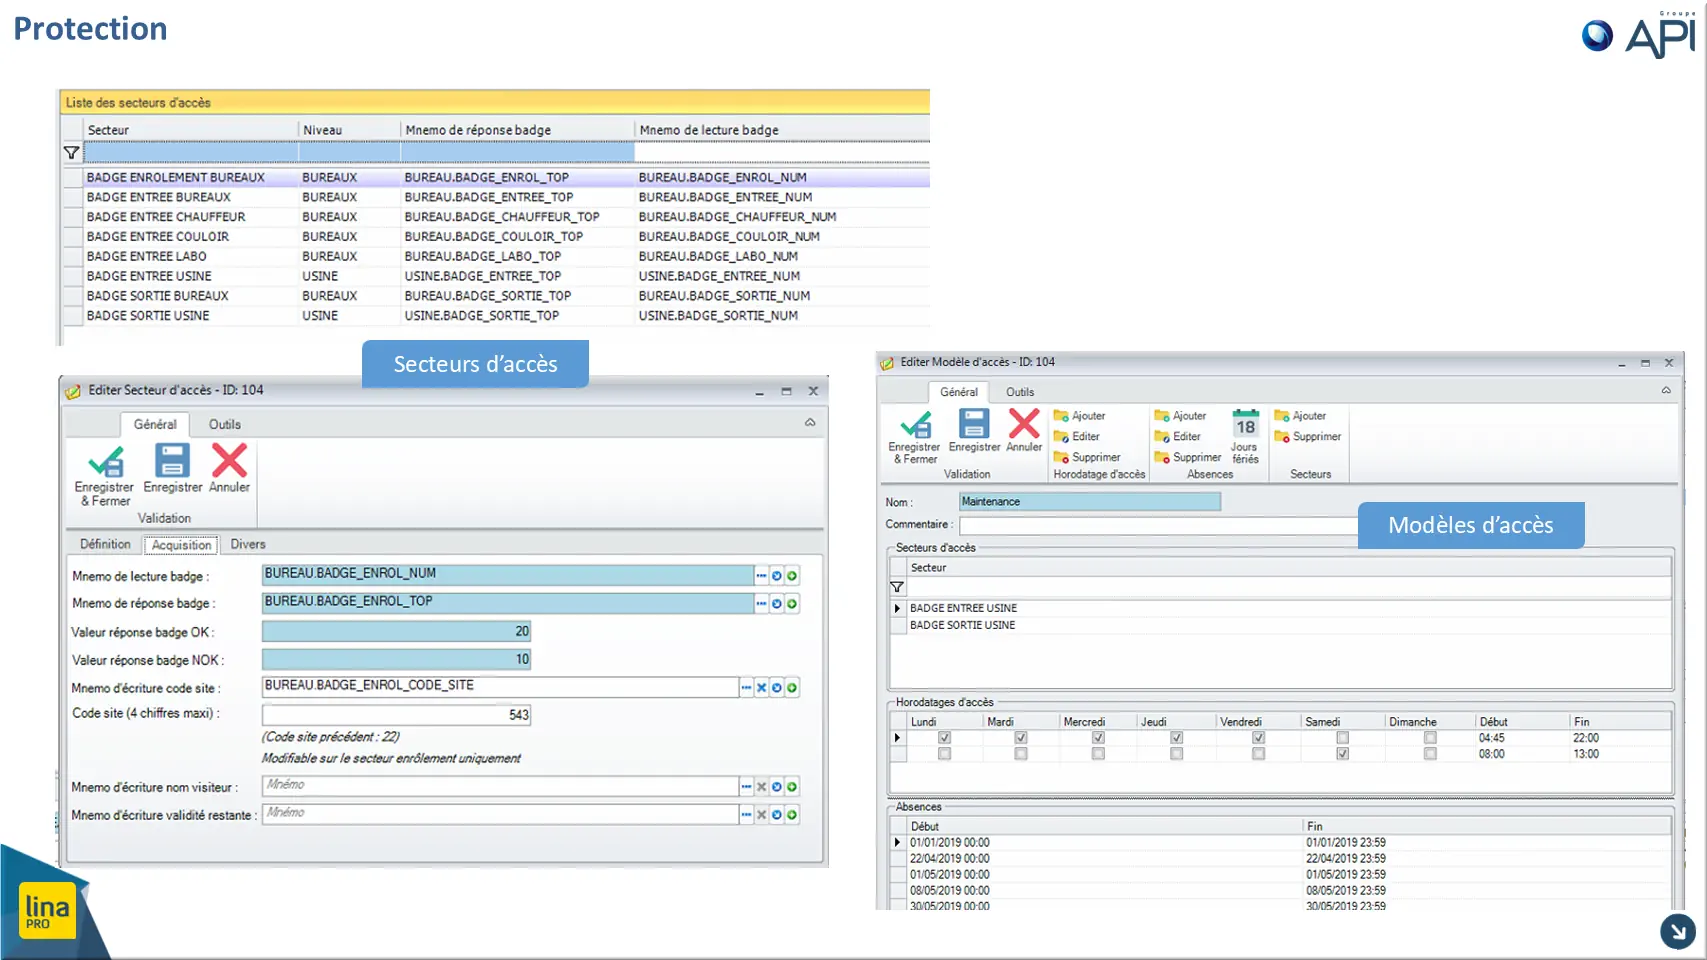1707x960 pixels.
Task: Click the Code site (4 chiffres maxi) field
Action: click(396, 715)
